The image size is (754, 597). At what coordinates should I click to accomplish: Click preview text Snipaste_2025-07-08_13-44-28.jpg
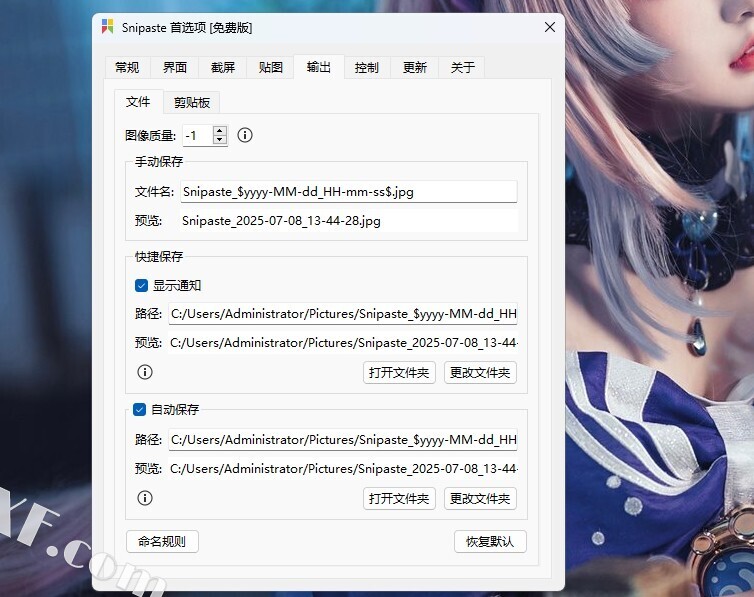(281, 221)
